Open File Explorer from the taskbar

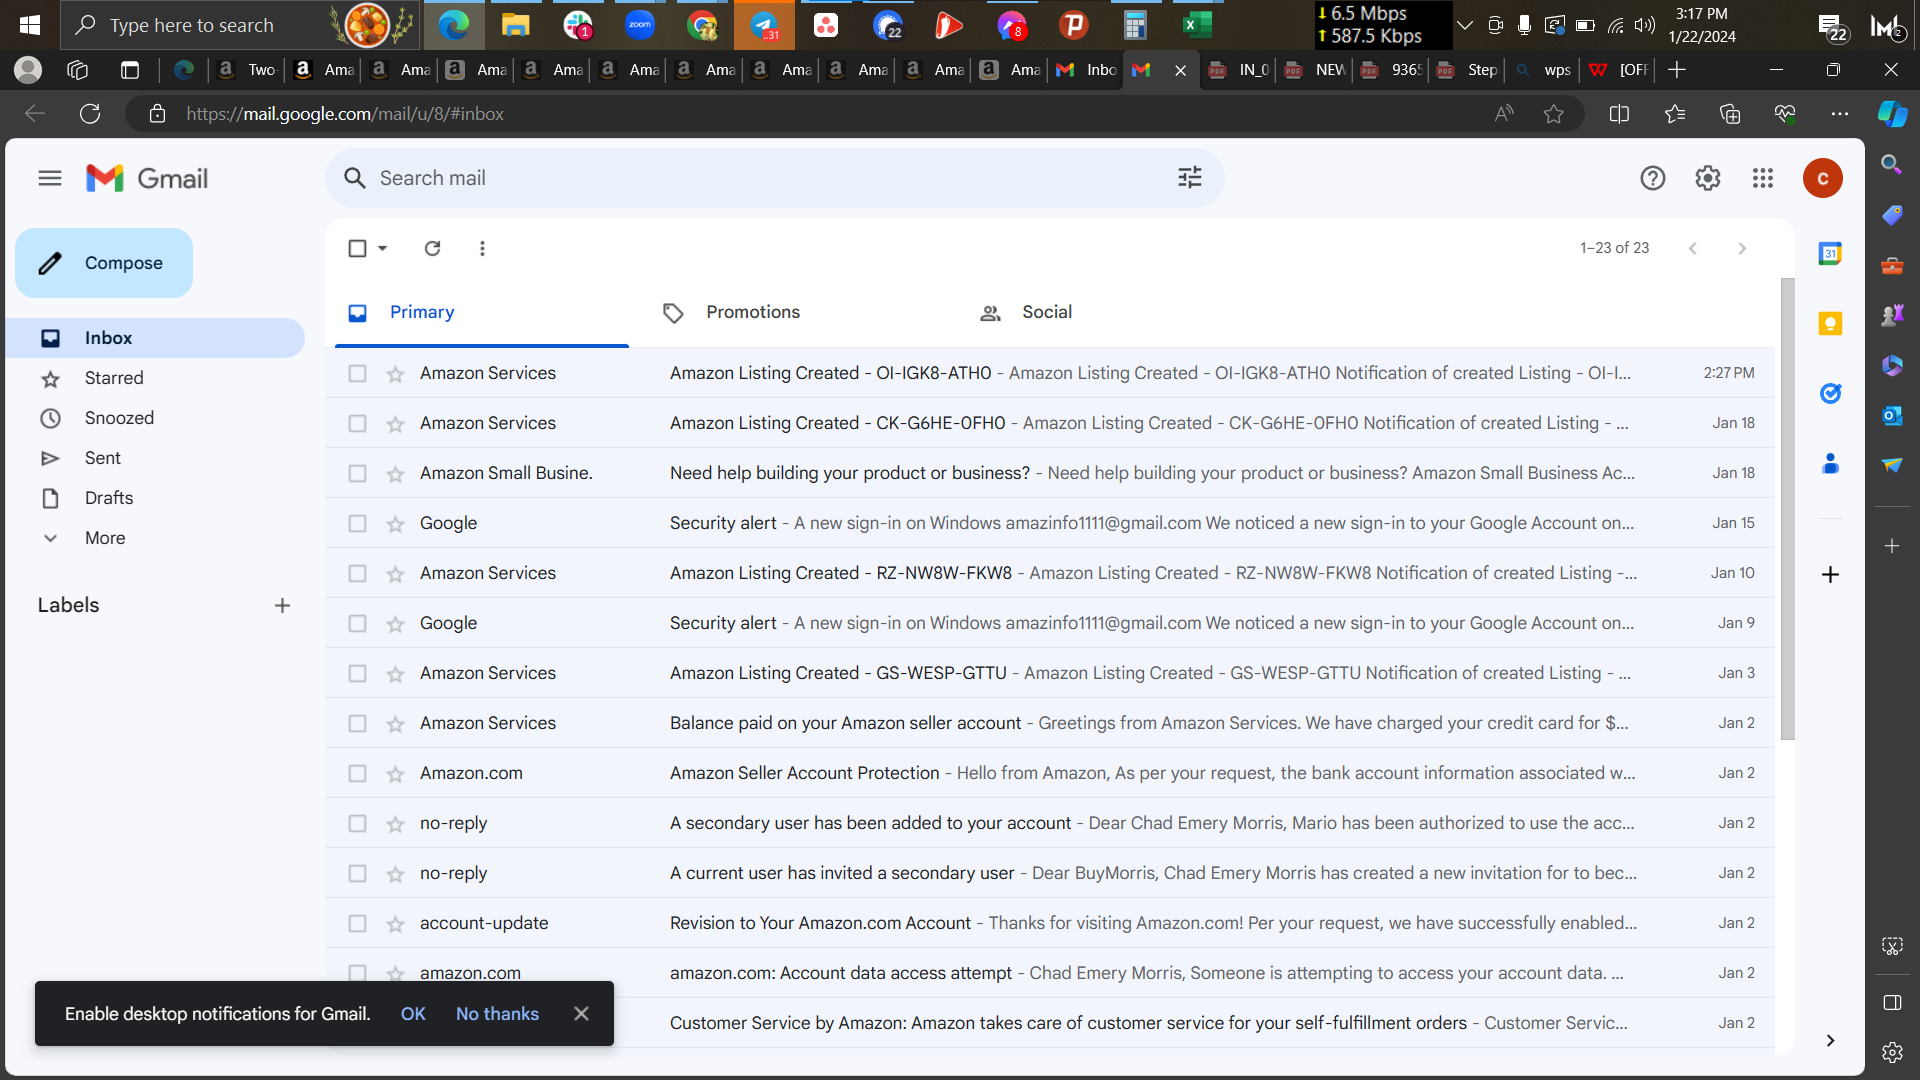515,25
